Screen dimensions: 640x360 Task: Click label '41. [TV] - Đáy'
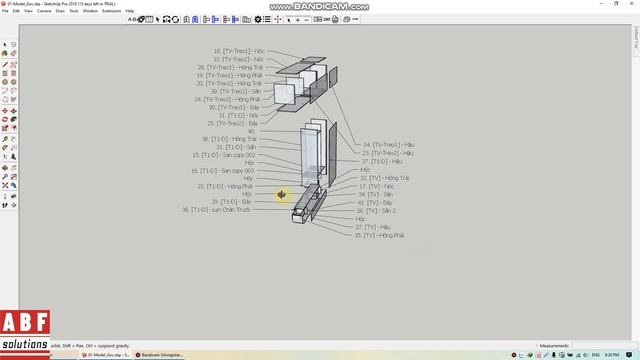coord(375,202)
